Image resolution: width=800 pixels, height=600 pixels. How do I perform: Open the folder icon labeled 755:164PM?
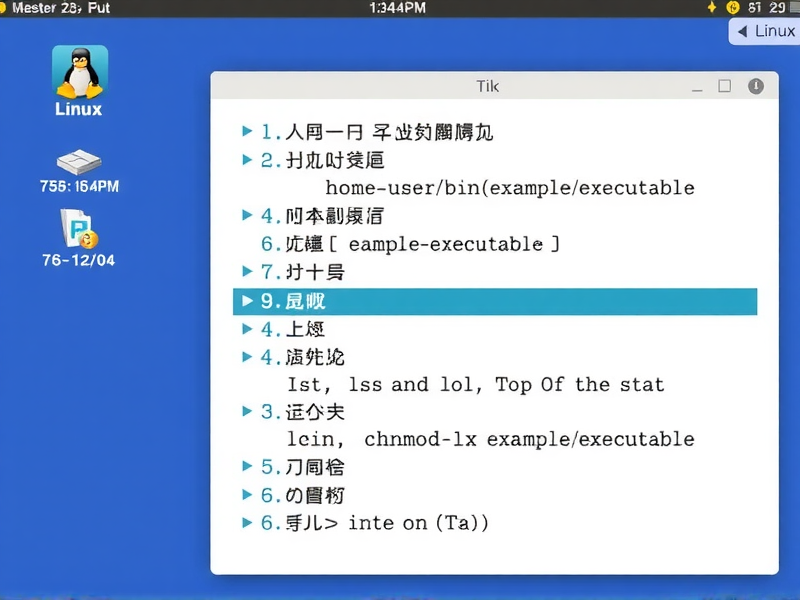80,162
